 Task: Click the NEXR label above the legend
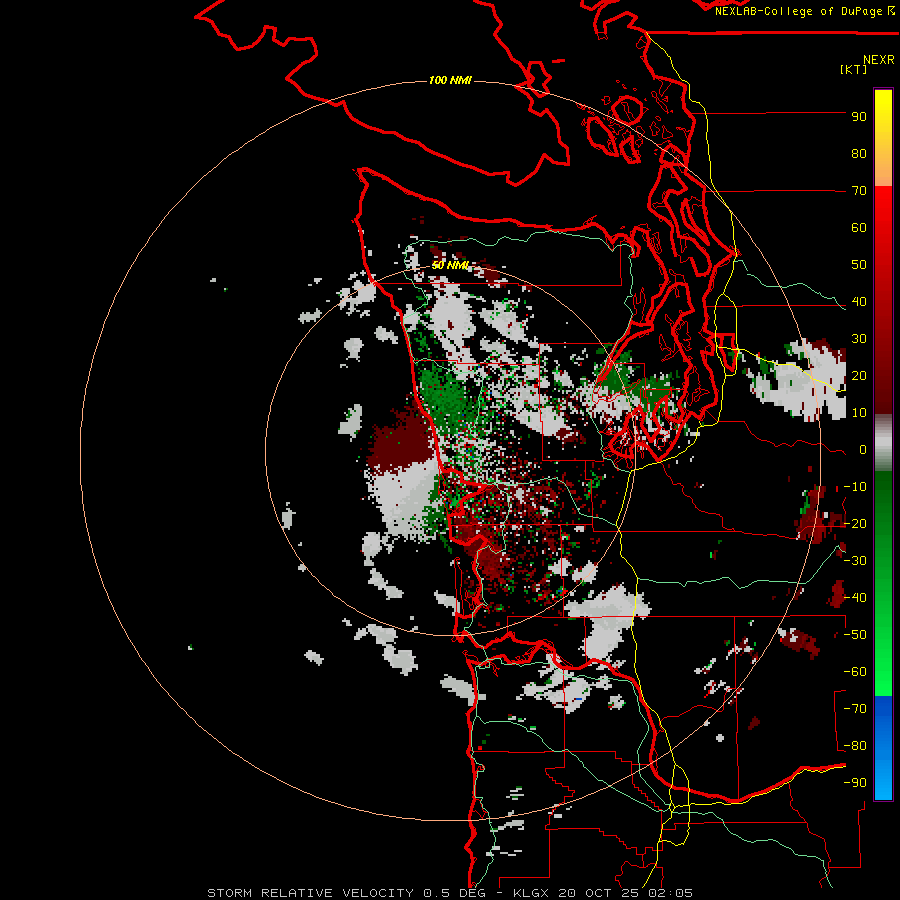tap(879, 60)
